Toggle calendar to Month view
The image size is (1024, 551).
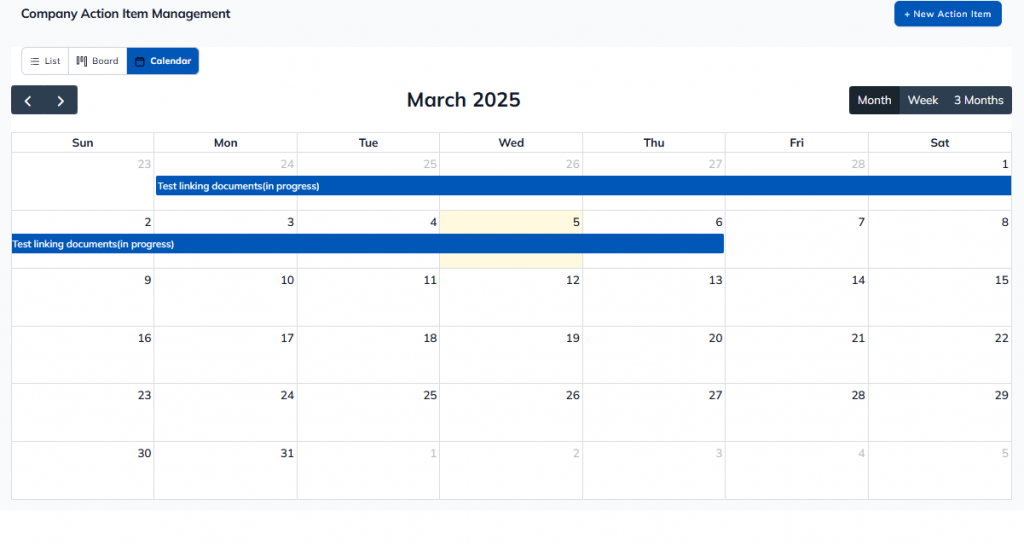(x=874, y=100)
